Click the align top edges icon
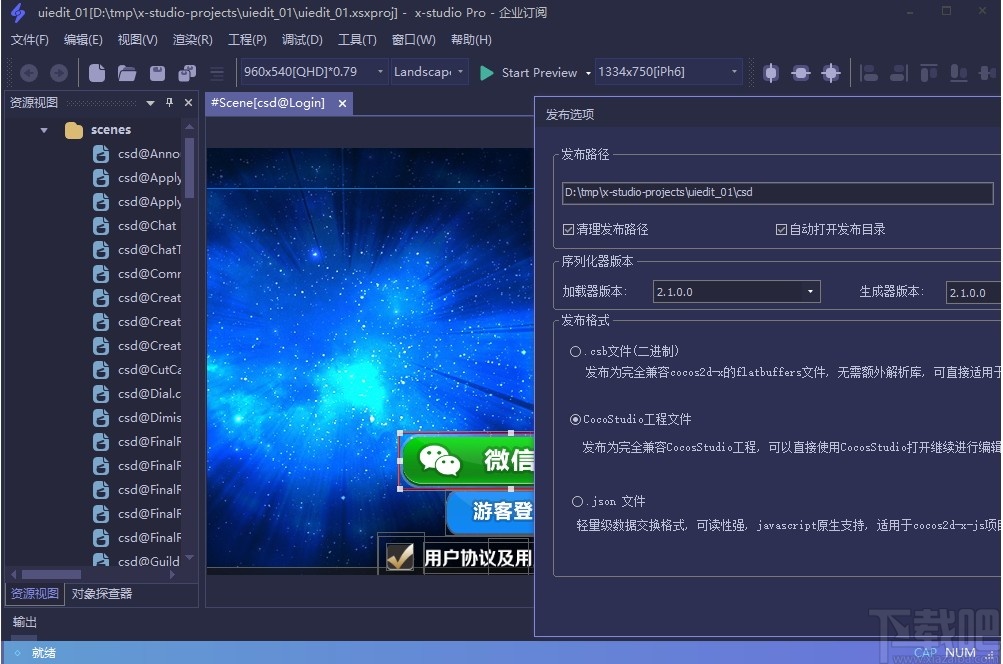 [928, 72]
